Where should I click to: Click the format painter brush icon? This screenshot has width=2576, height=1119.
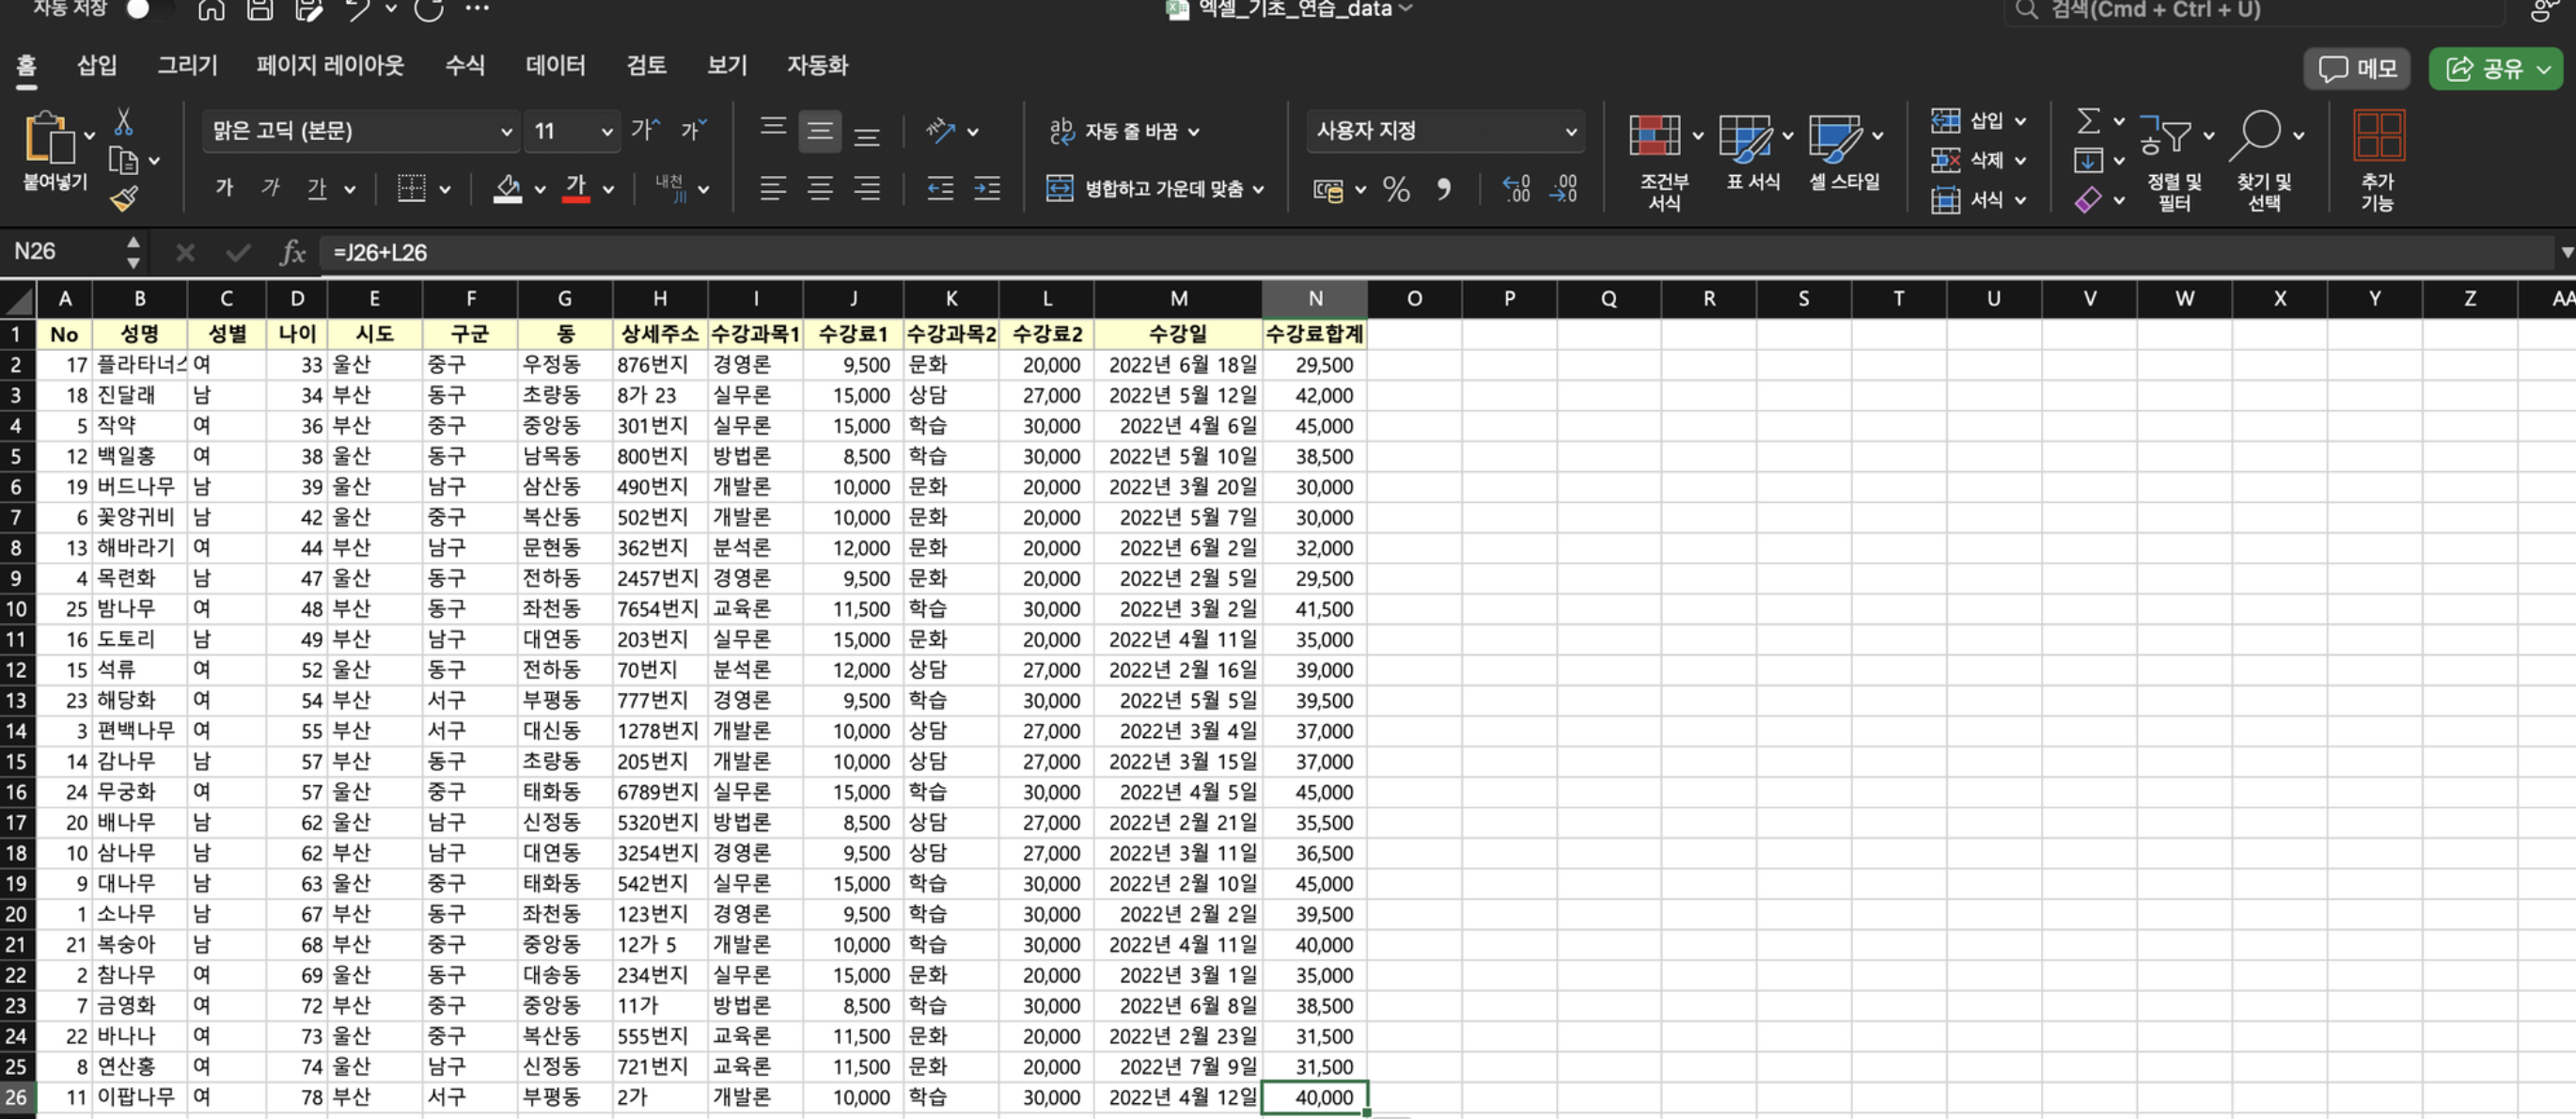(x=124, y=199)
